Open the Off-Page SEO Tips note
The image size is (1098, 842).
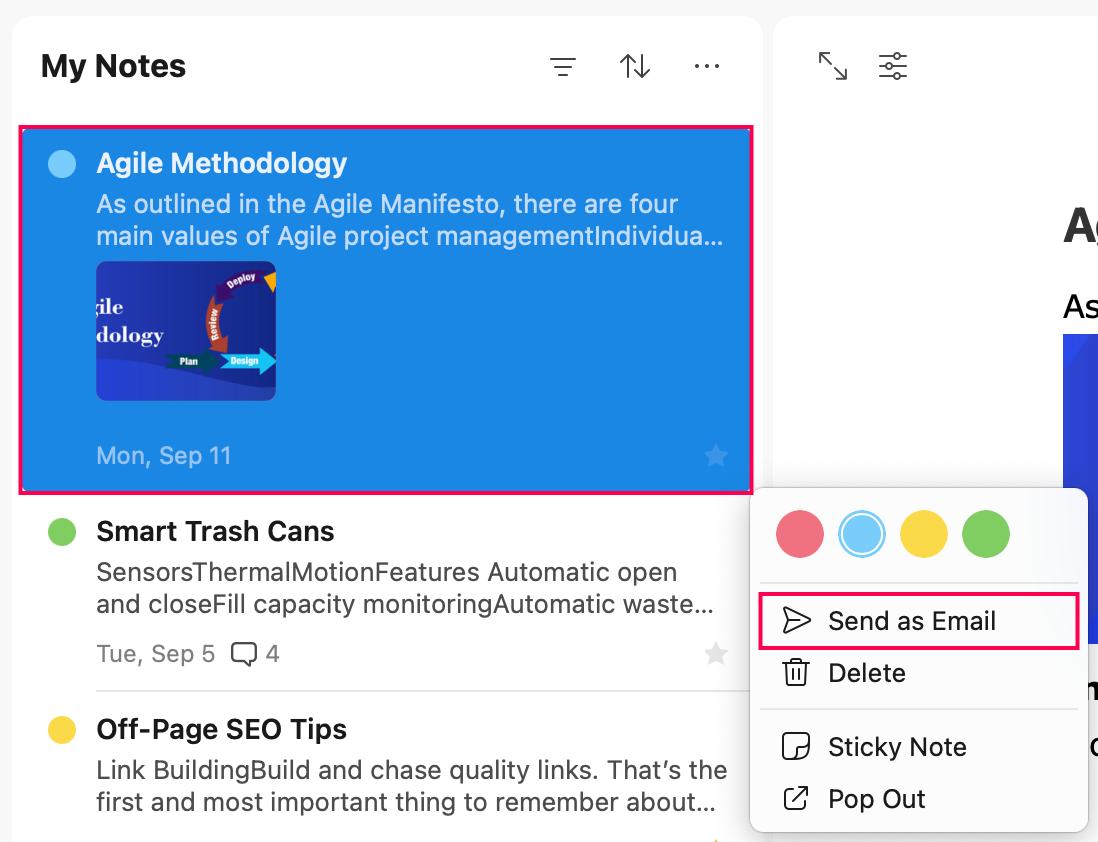(387, 767)
